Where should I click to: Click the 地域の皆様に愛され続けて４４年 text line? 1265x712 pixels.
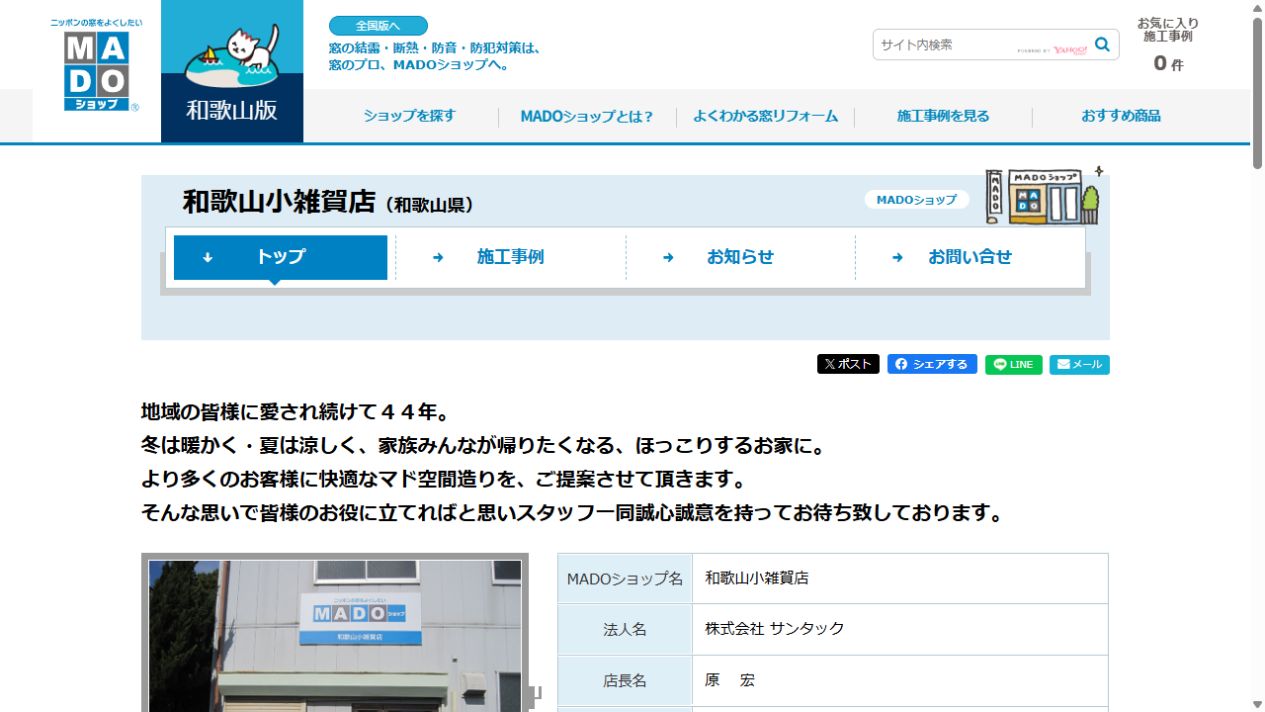[296, 412]
